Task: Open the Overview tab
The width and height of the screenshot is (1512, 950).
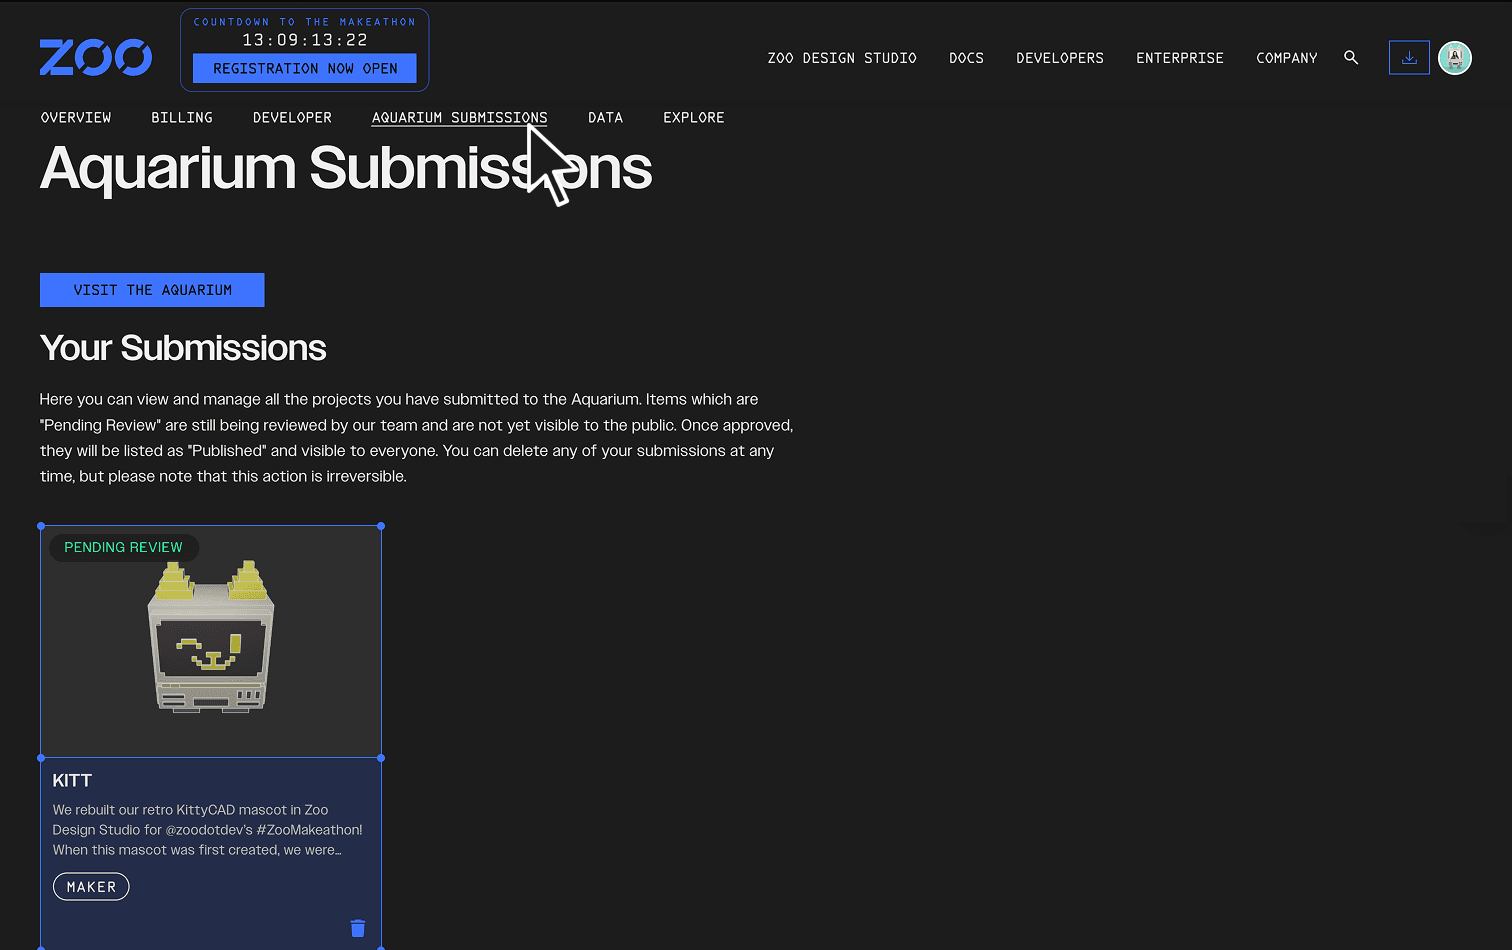Action: (75, 117)
